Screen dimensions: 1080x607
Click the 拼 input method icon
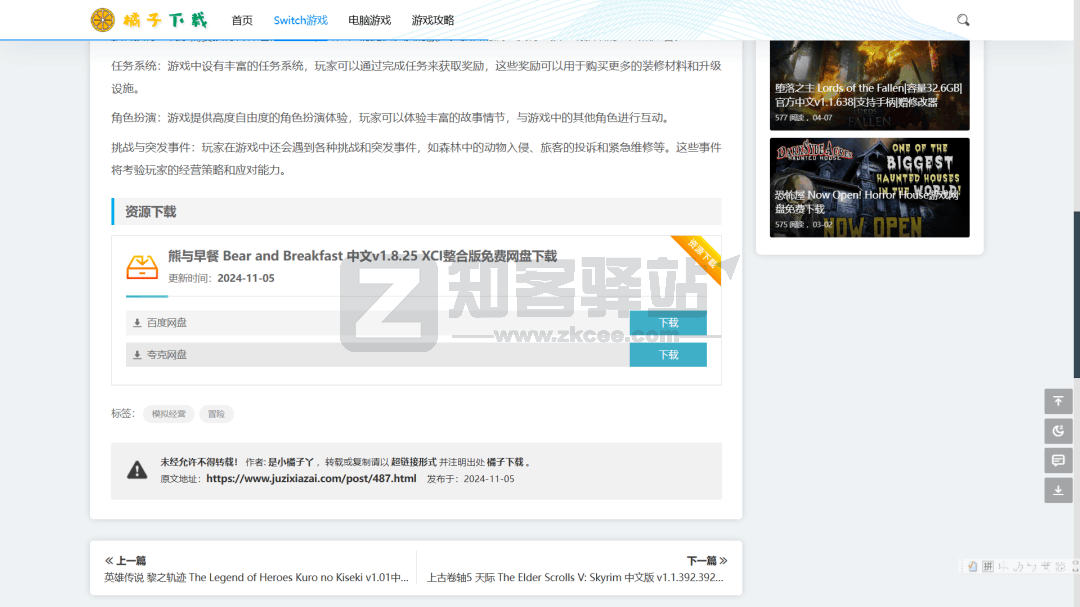[x=988, y=567]
